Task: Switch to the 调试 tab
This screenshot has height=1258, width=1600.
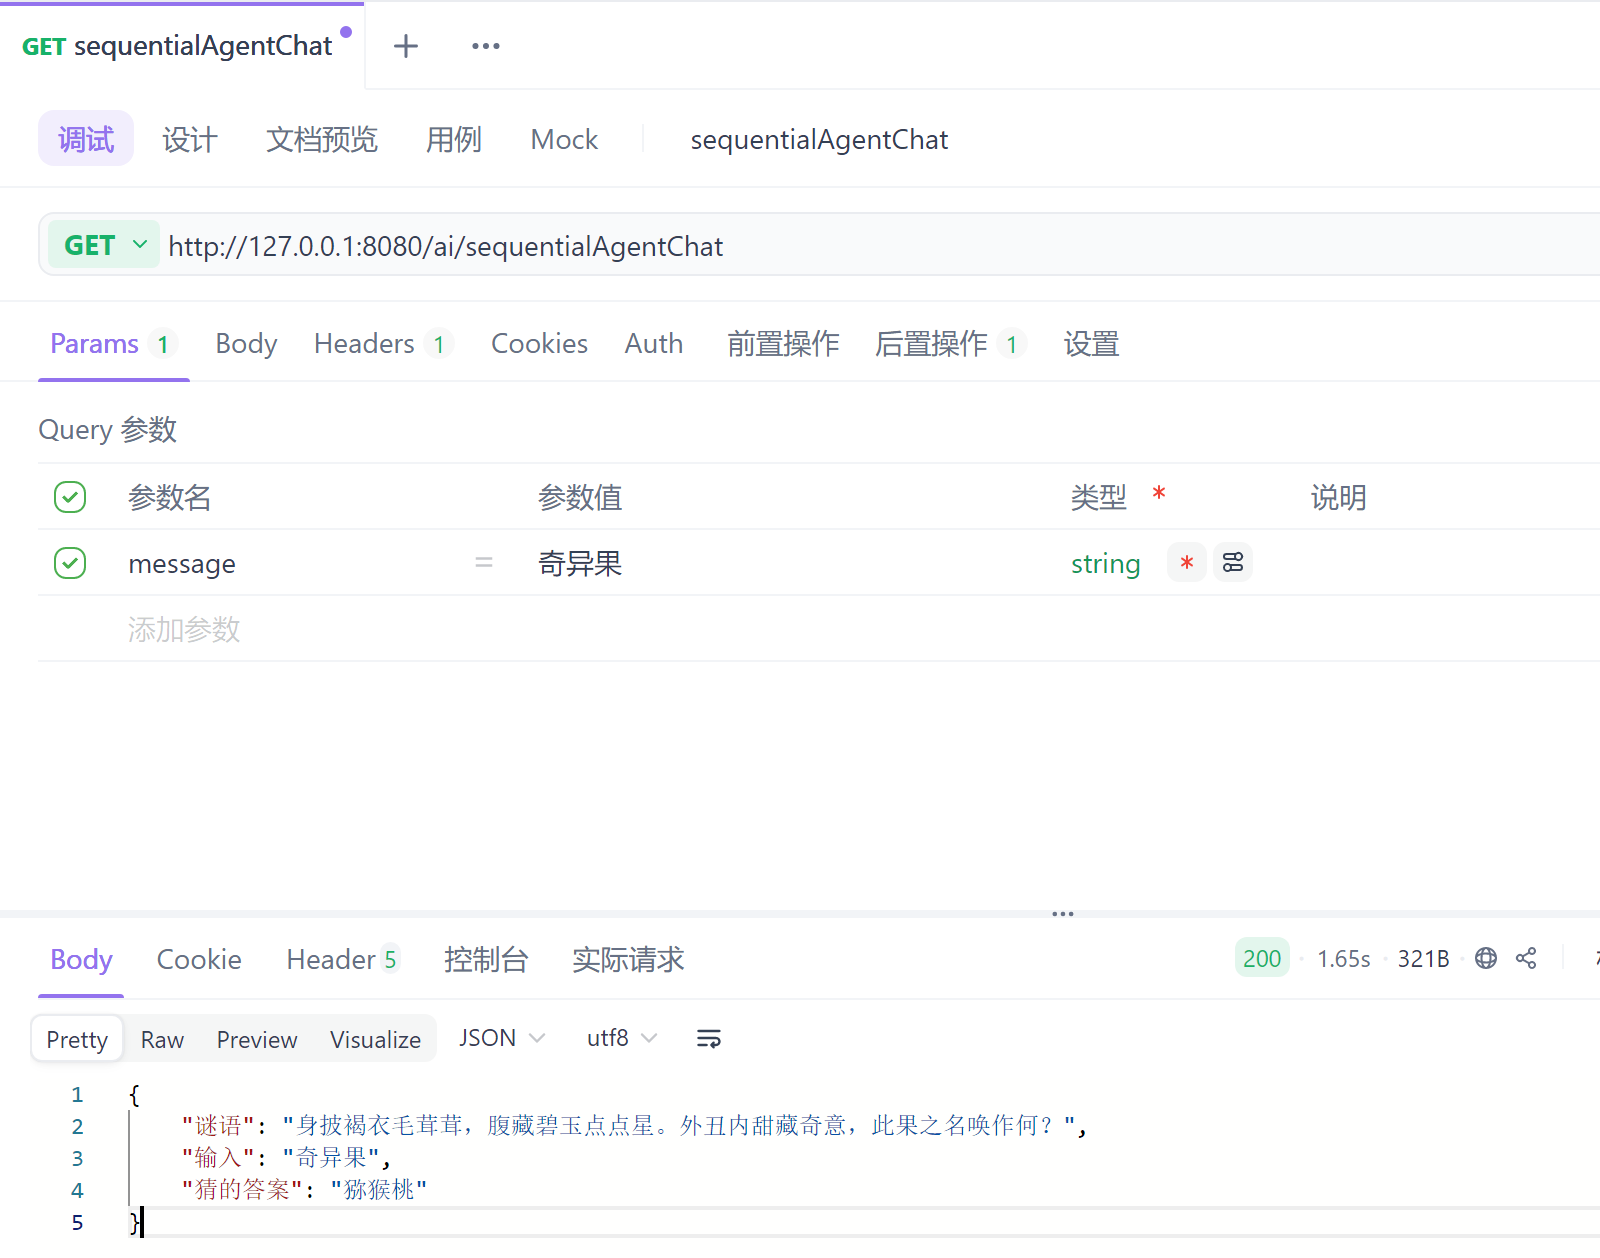Action: [x=86, y=139]
